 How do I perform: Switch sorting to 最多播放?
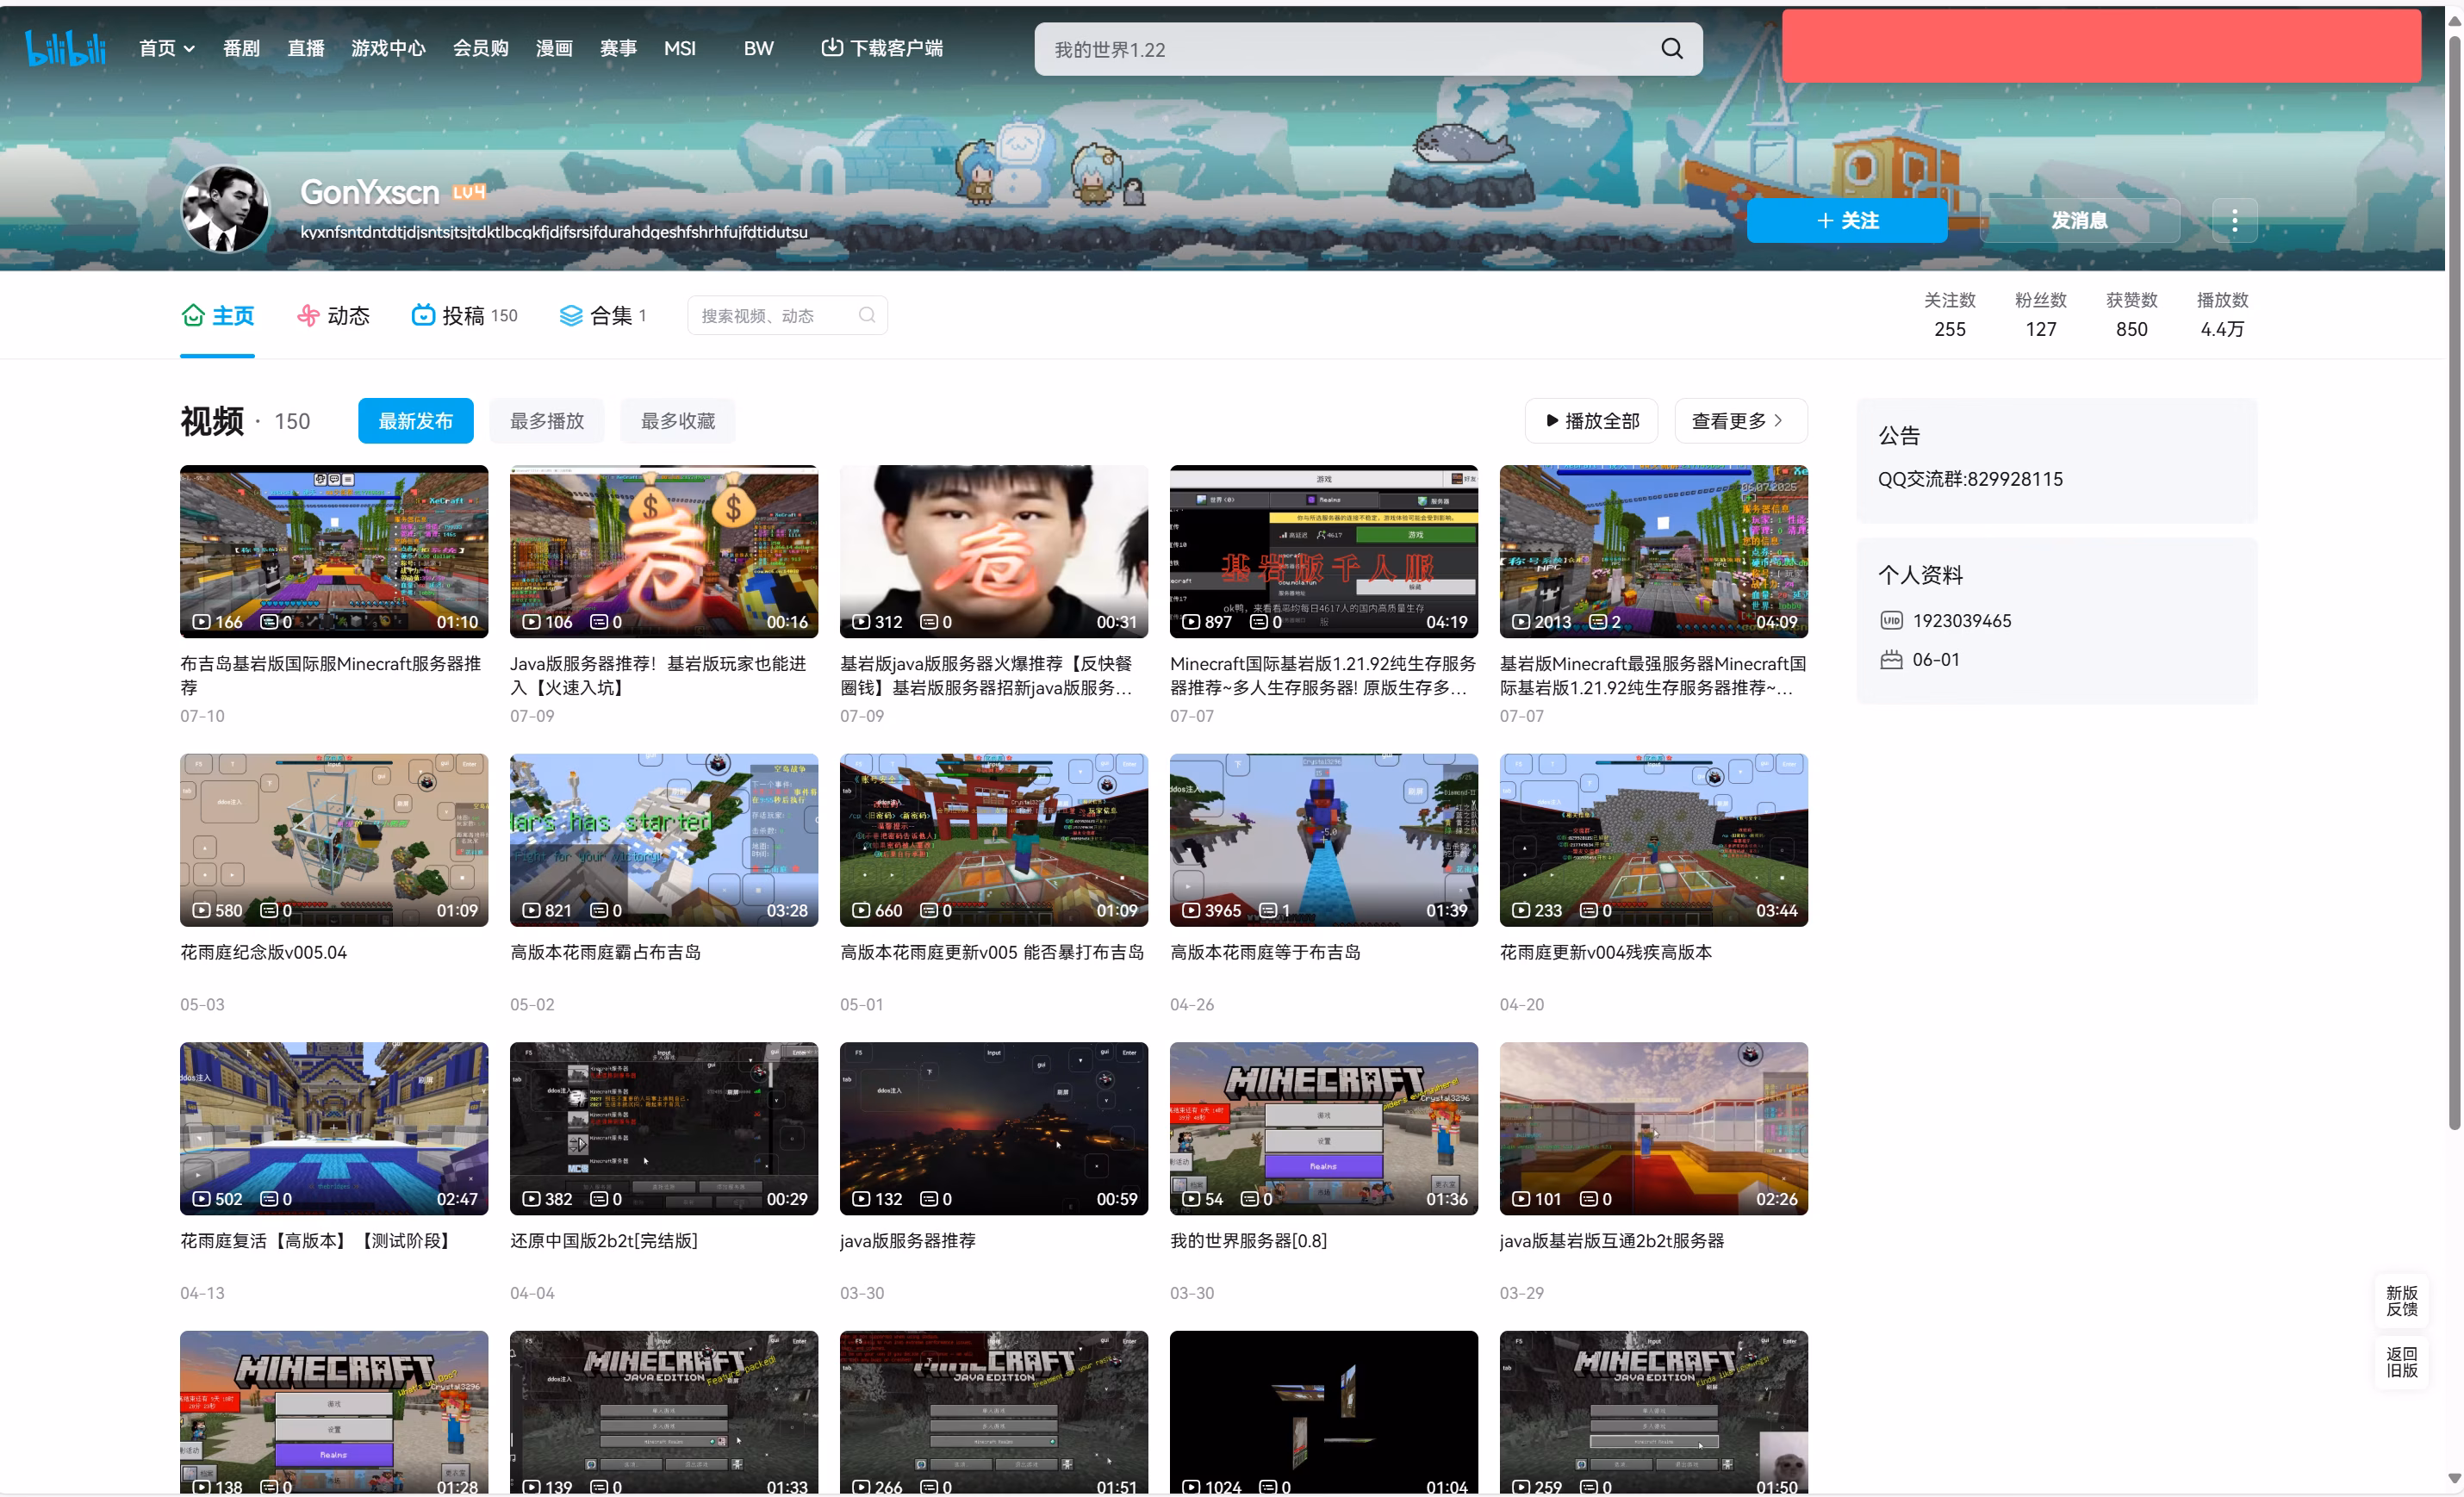coord(546,421)
